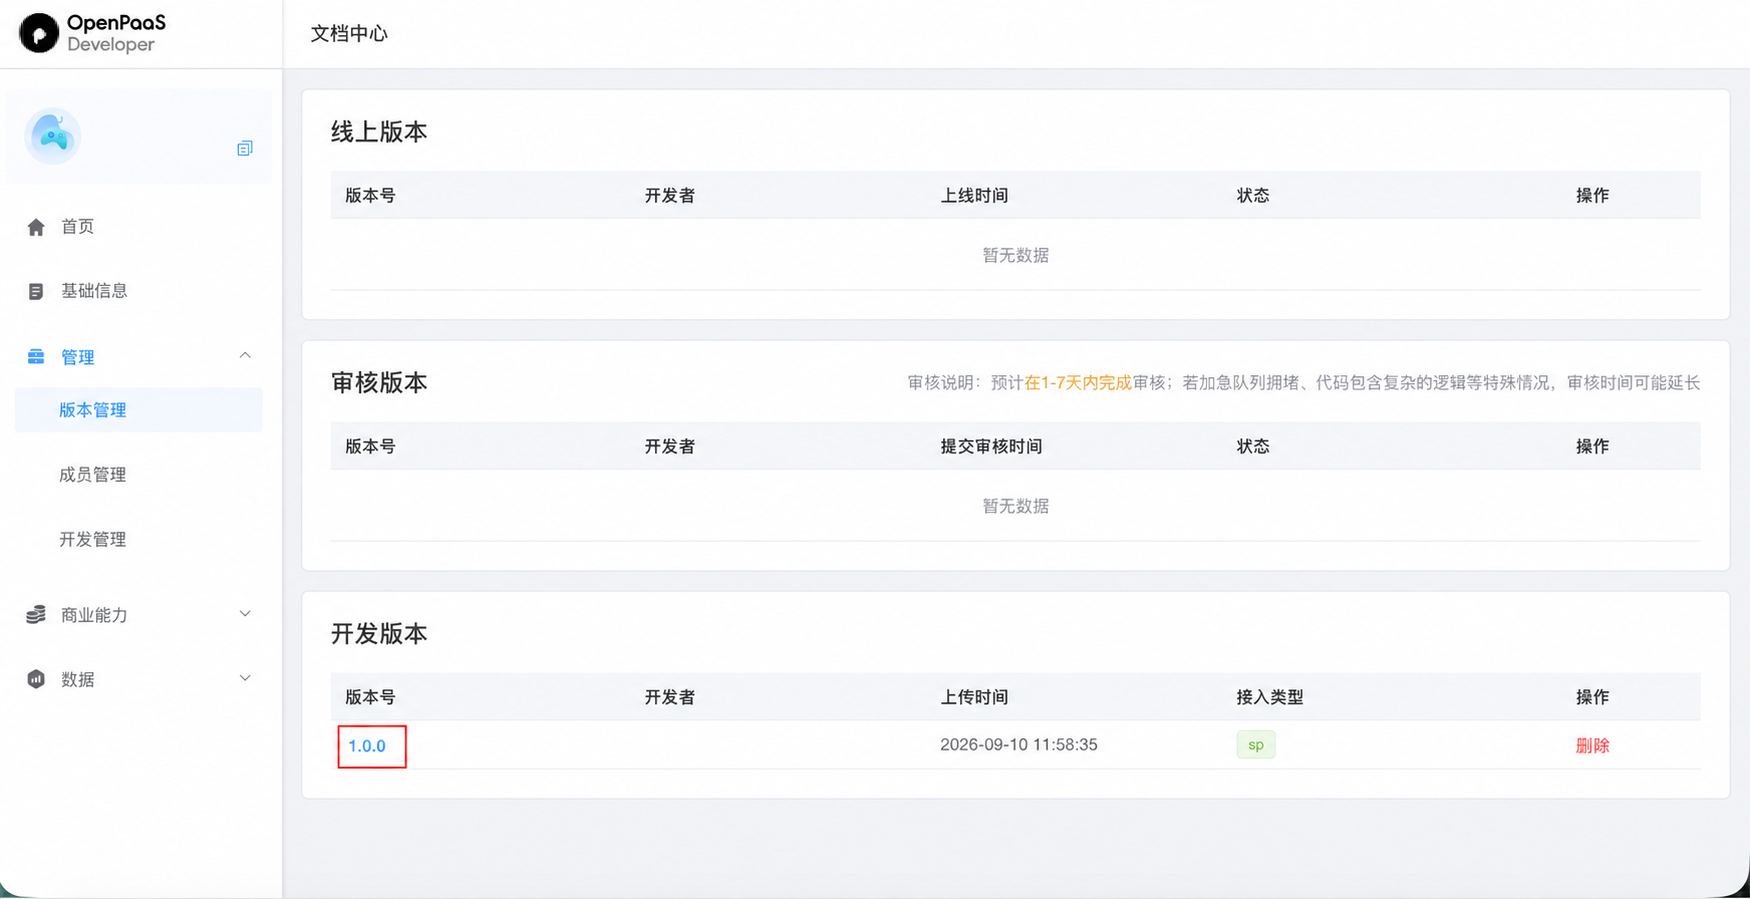This screenshot has height=899, width=1750.
Task: Click the chart icon next to 数据
Action: click(36, 679)
